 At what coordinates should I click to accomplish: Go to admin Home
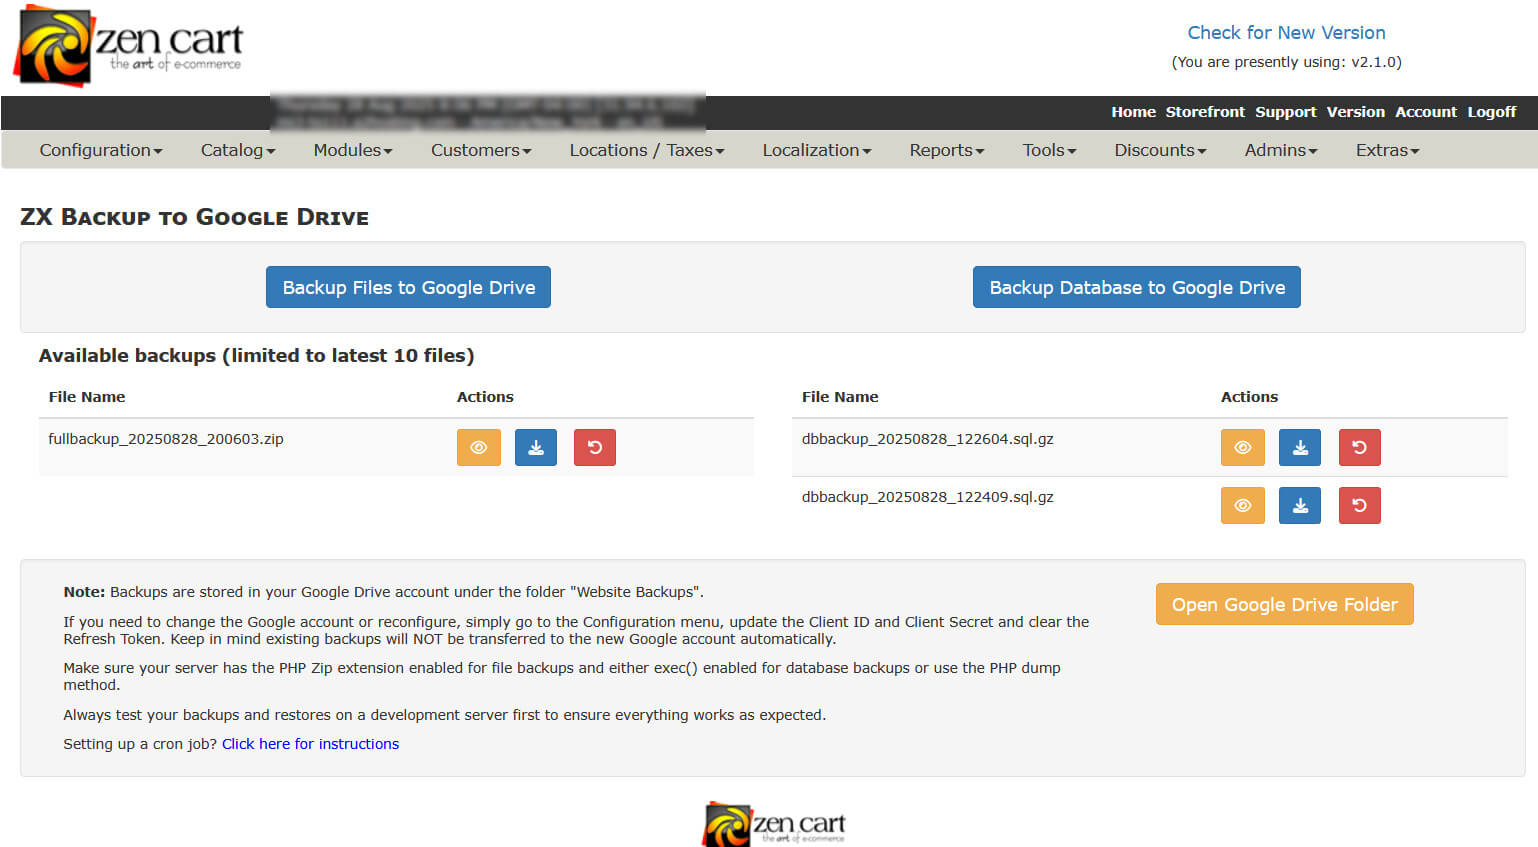click(1133, 112)
